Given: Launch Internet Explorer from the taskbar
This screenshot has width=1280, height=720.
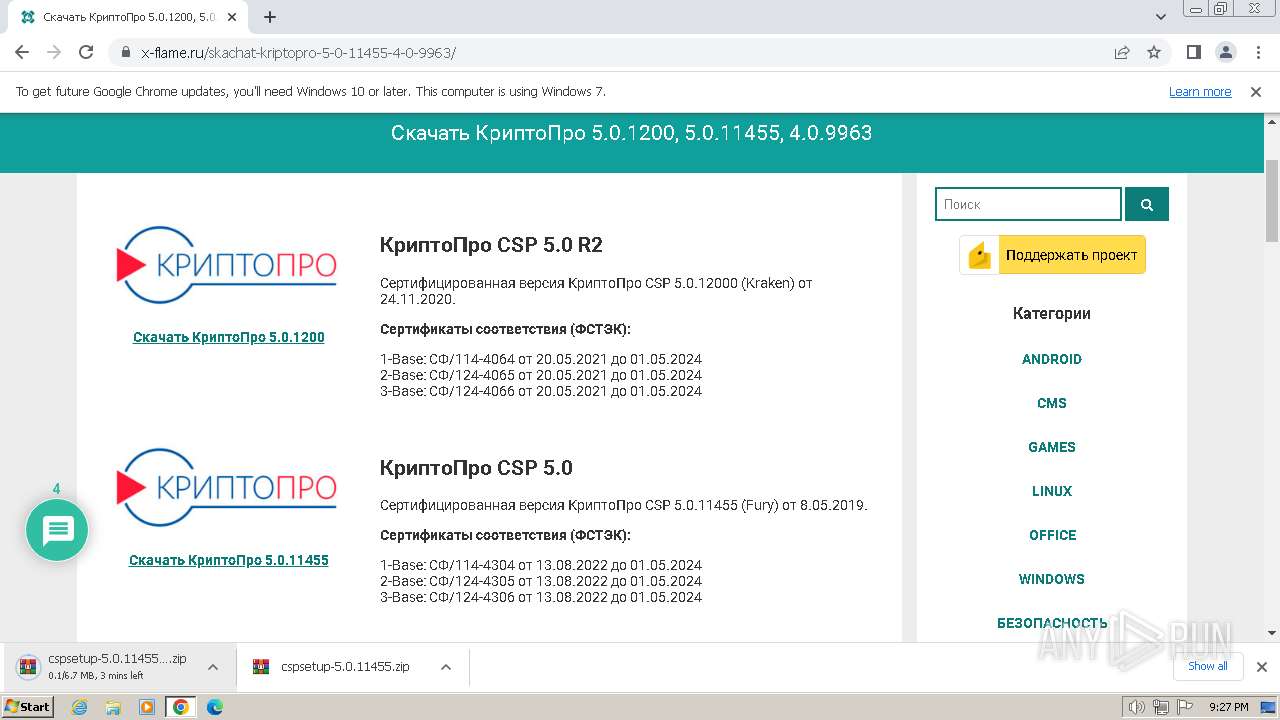Looking at the screenshot, I should 80,707.
